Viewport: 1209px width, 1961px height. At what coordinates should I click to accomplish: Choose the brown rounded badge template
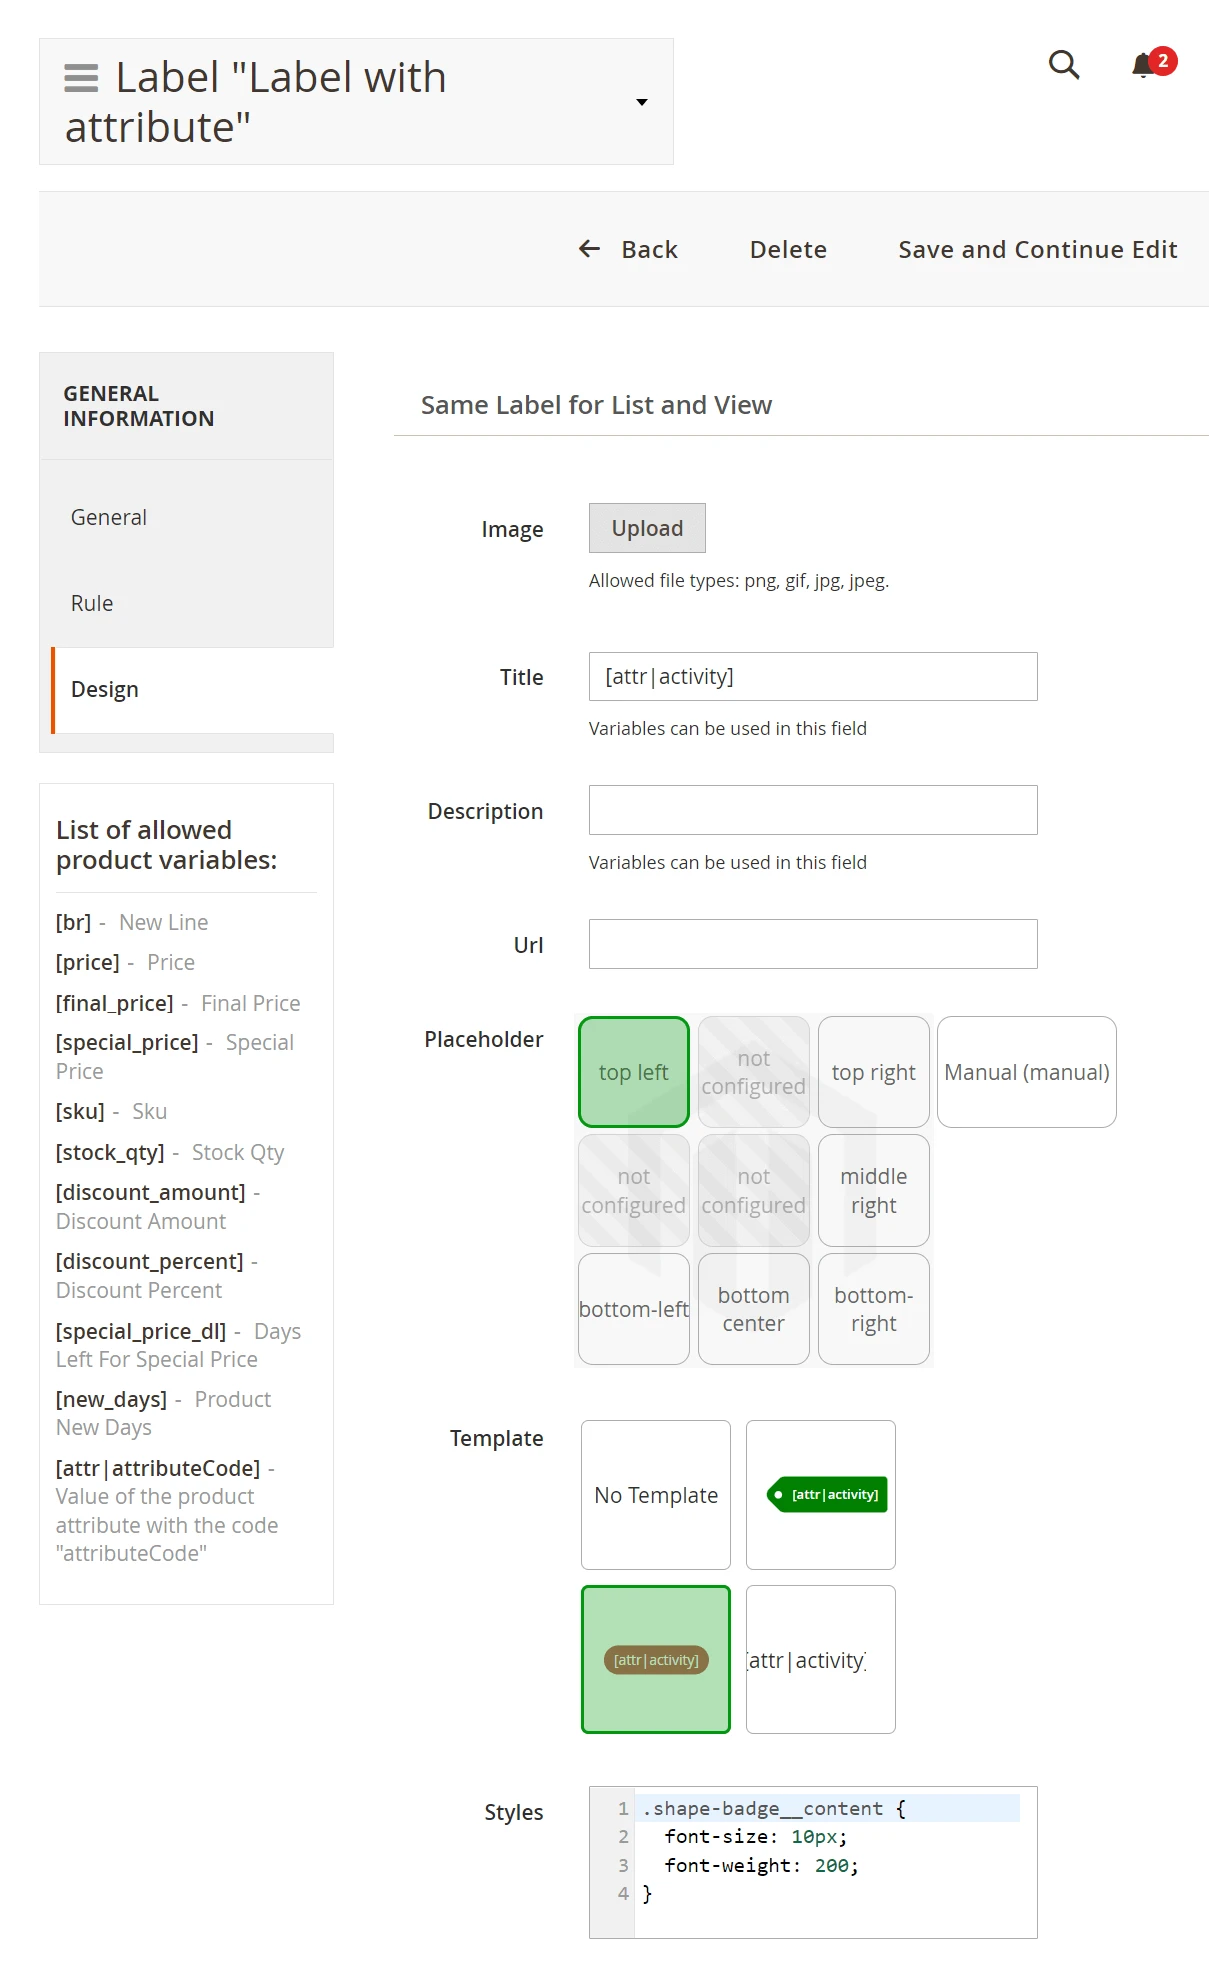click(x=656, y=1659)
